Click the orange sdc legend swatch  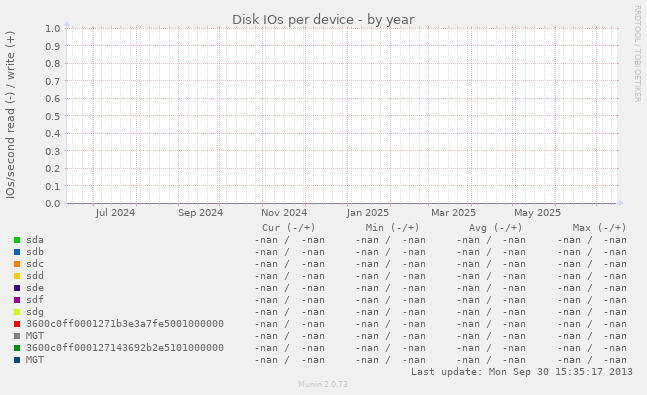coord(17,264)
